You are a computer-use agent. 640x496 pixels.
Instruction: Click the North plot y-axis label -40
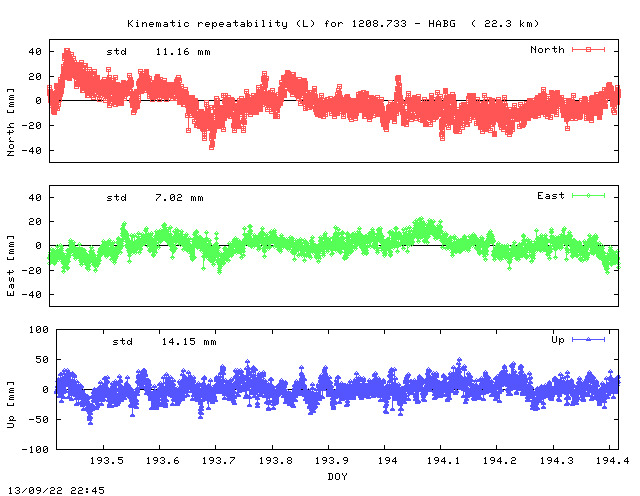coord(31,150)
